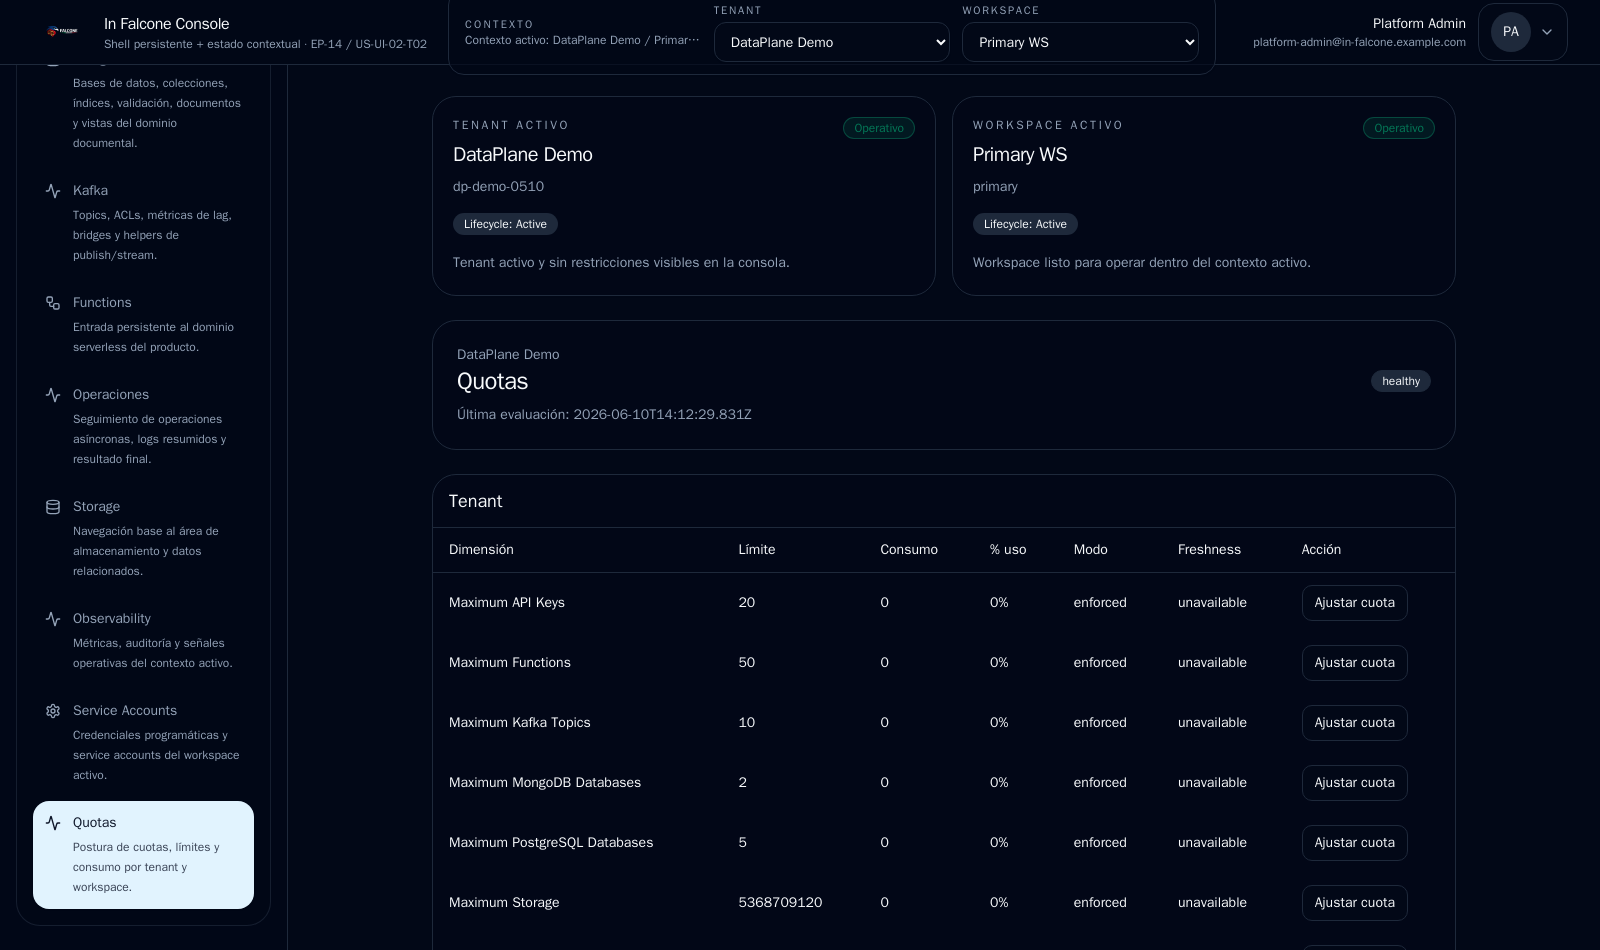The image size is (1600, 950).
Task: Click the Operaciones activity icon
Action: [x=53, y=395]
